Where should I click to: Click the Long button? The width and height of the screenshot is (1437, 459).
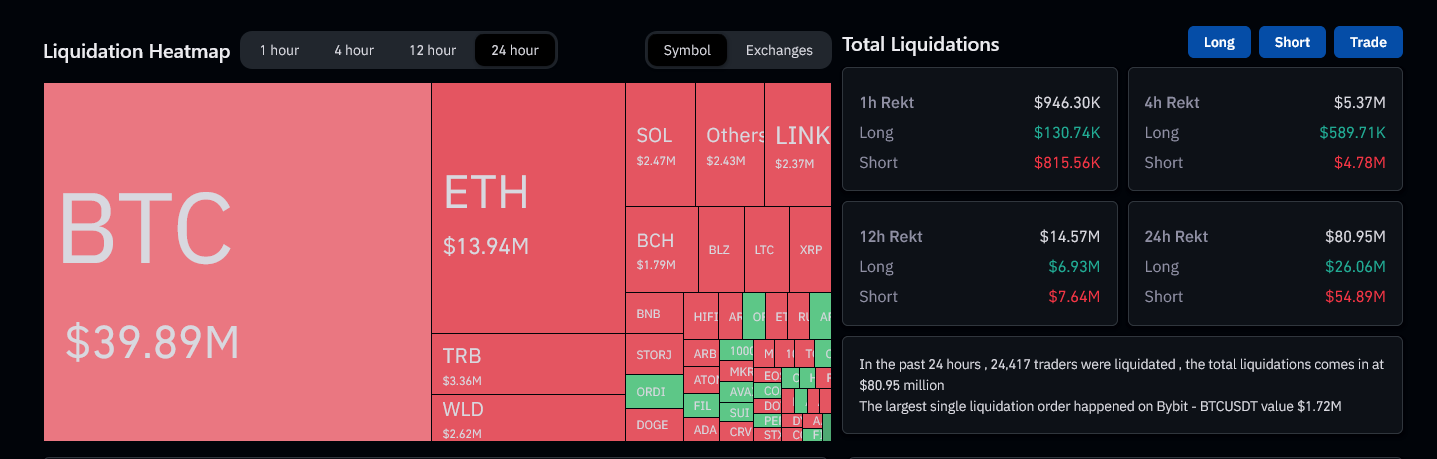(x=1219, y=42)
